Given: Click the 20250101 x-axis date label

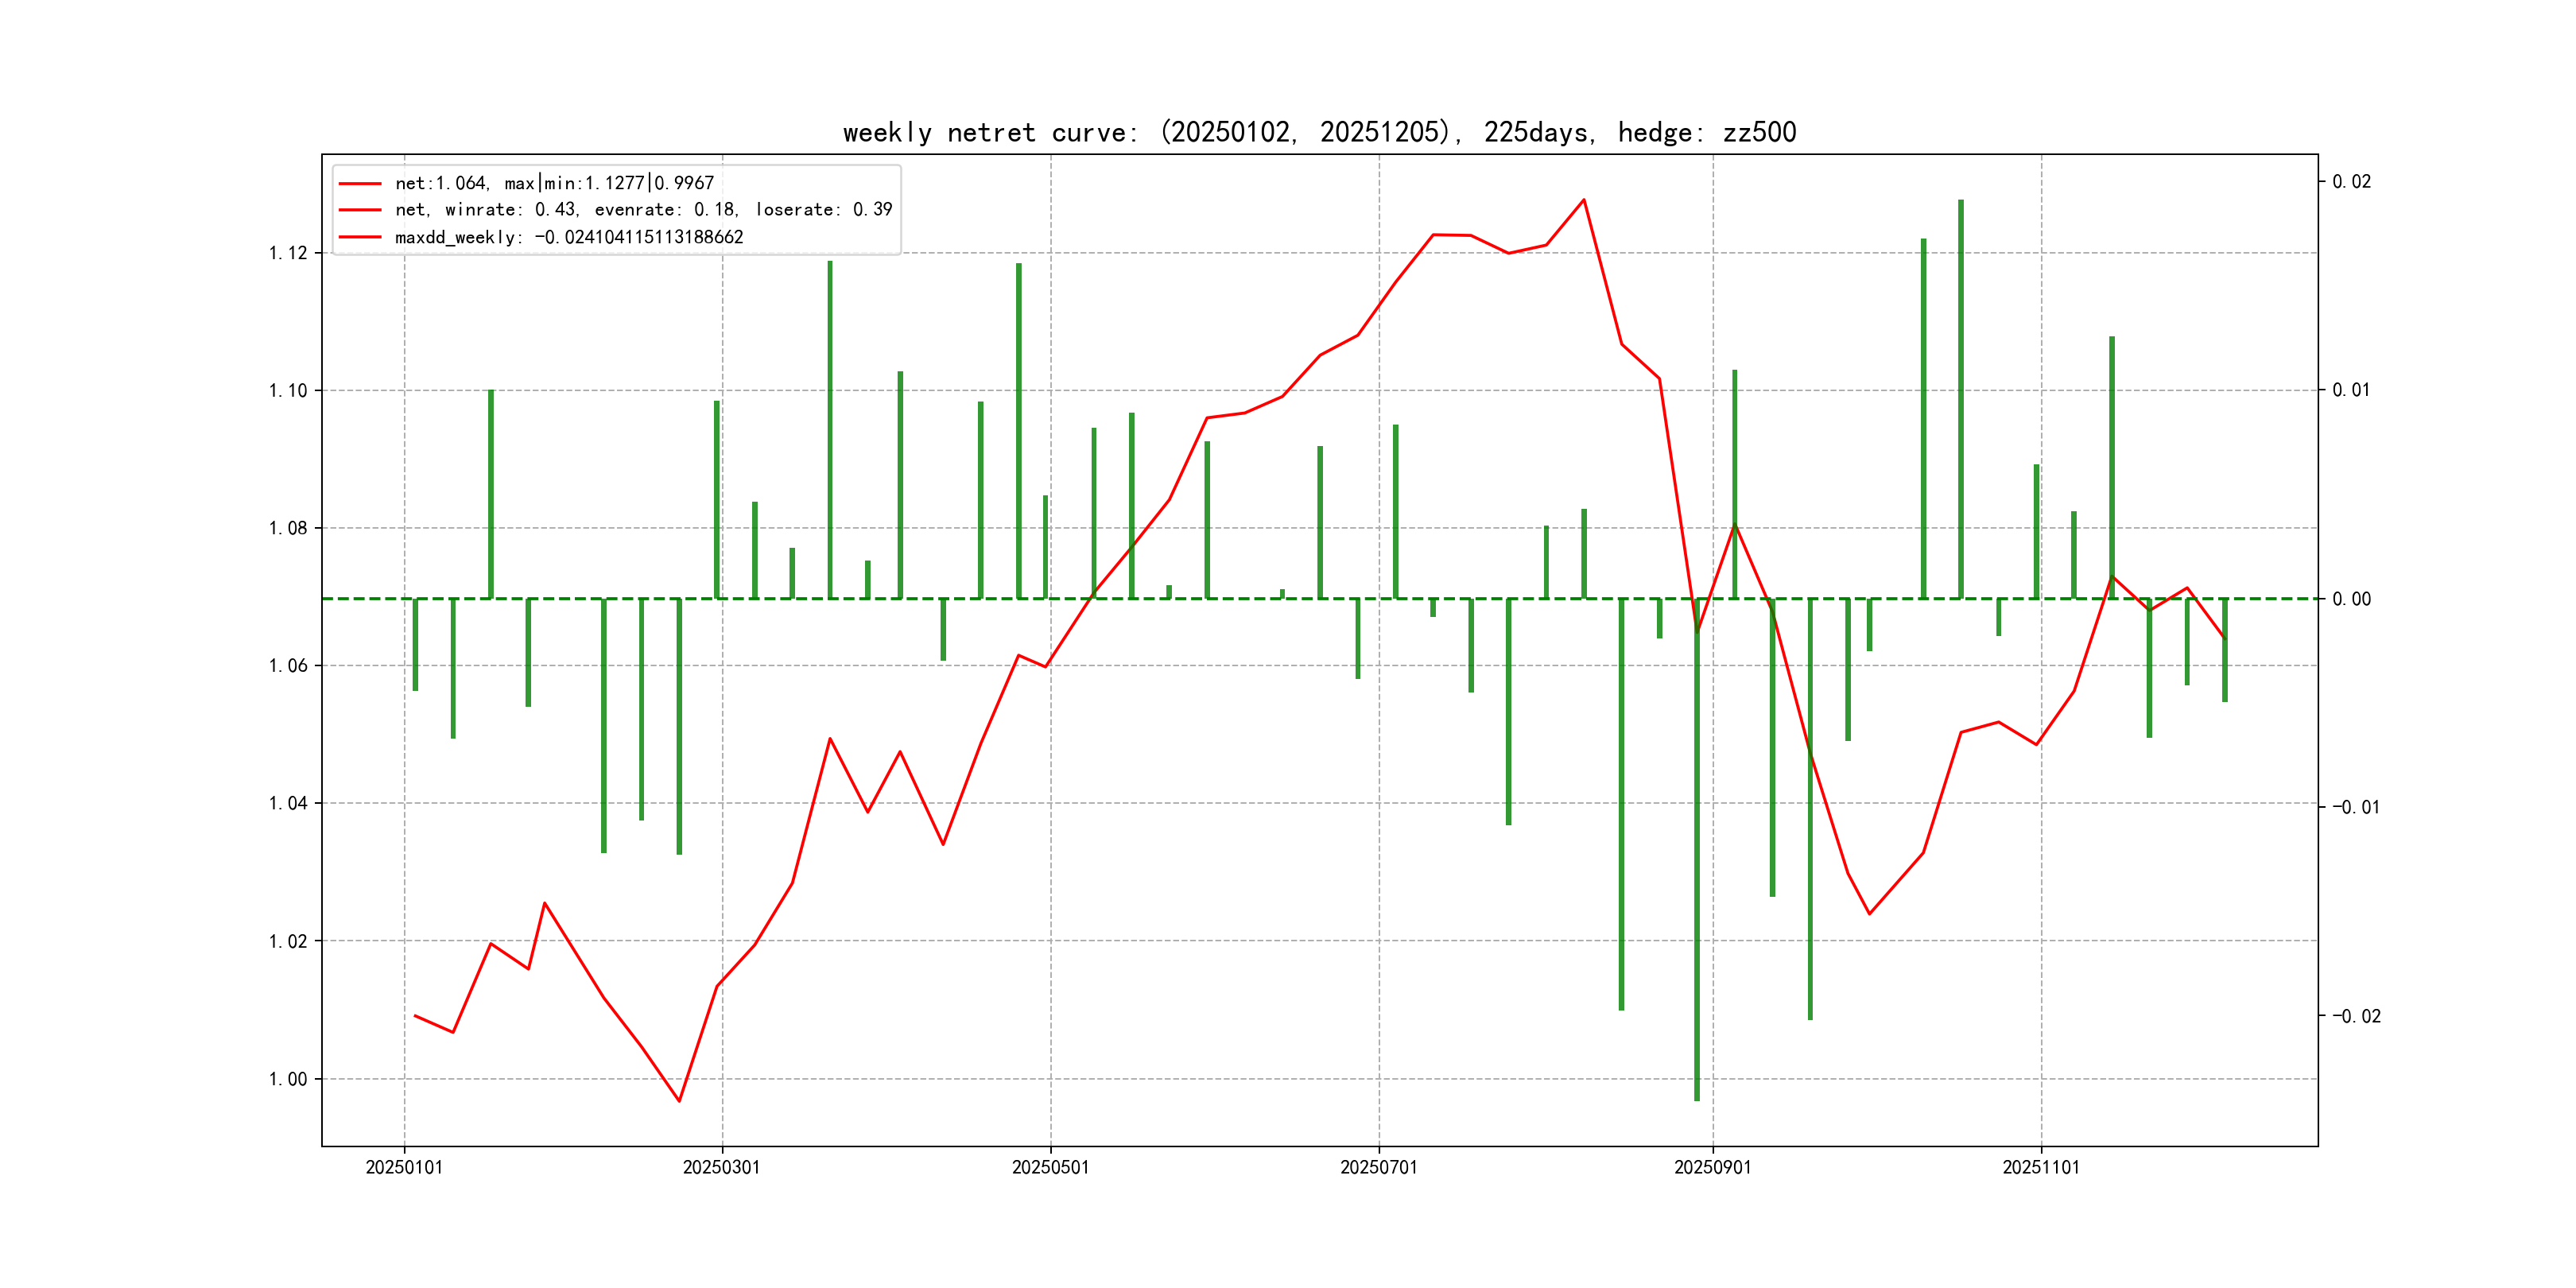Looking at the screenshot, I should 404,1167.
